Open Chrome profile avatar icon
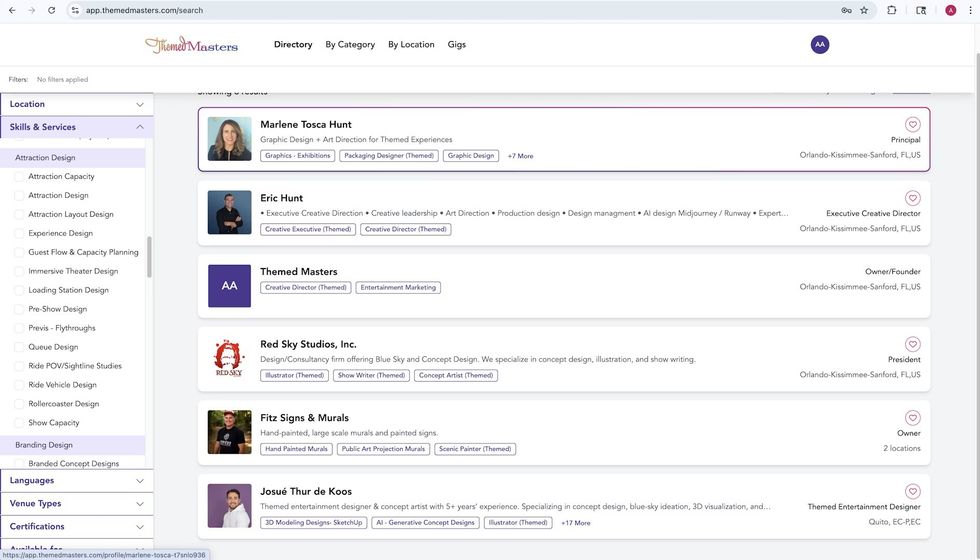The height and width of the screenshot is (560, 980). pyautogui.click(x=951, y=11)
